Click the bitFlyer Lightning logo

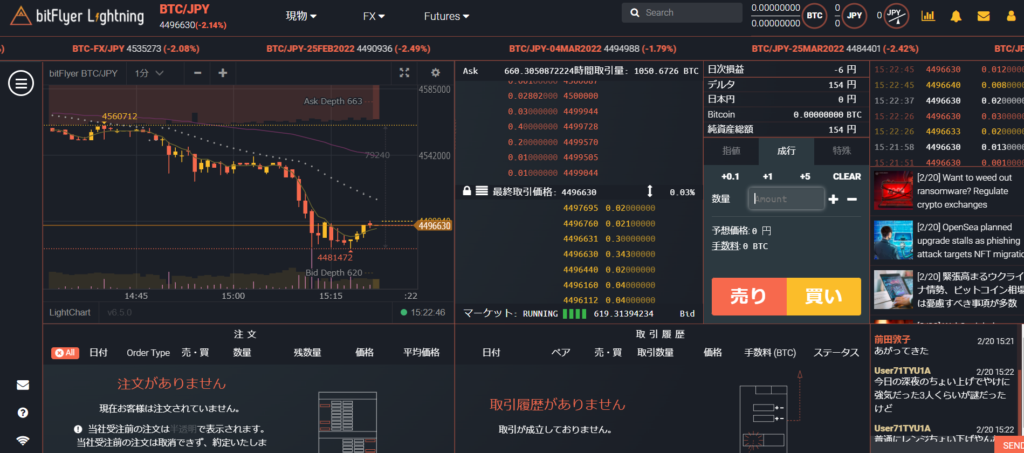point(77,16)
